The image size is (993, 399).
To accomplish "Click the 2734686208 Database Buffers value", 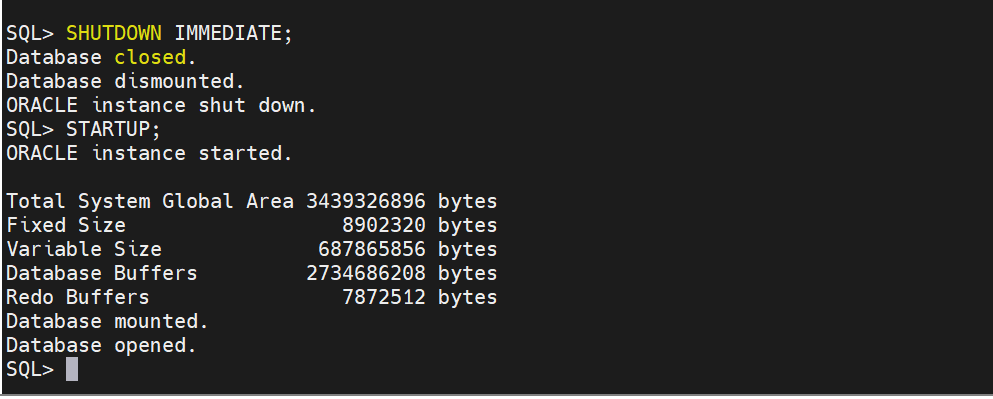I will 366,274.
